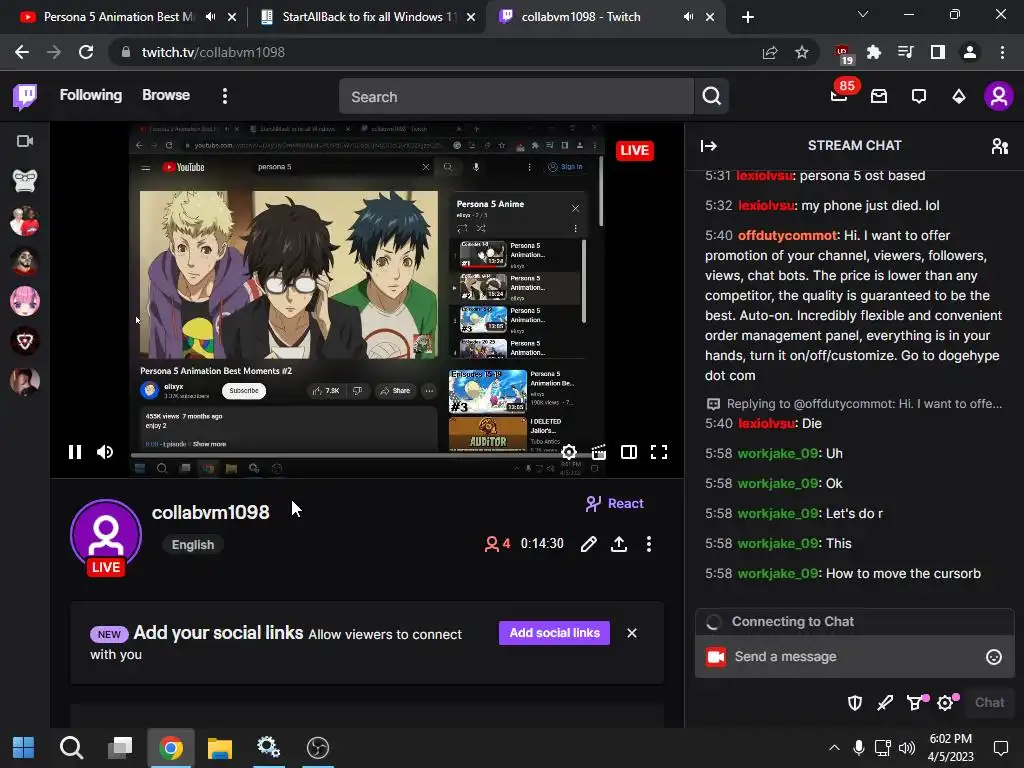The image size is (1024, 768).
Task: Click the Twitch search input field
Action: pos(516,97)
